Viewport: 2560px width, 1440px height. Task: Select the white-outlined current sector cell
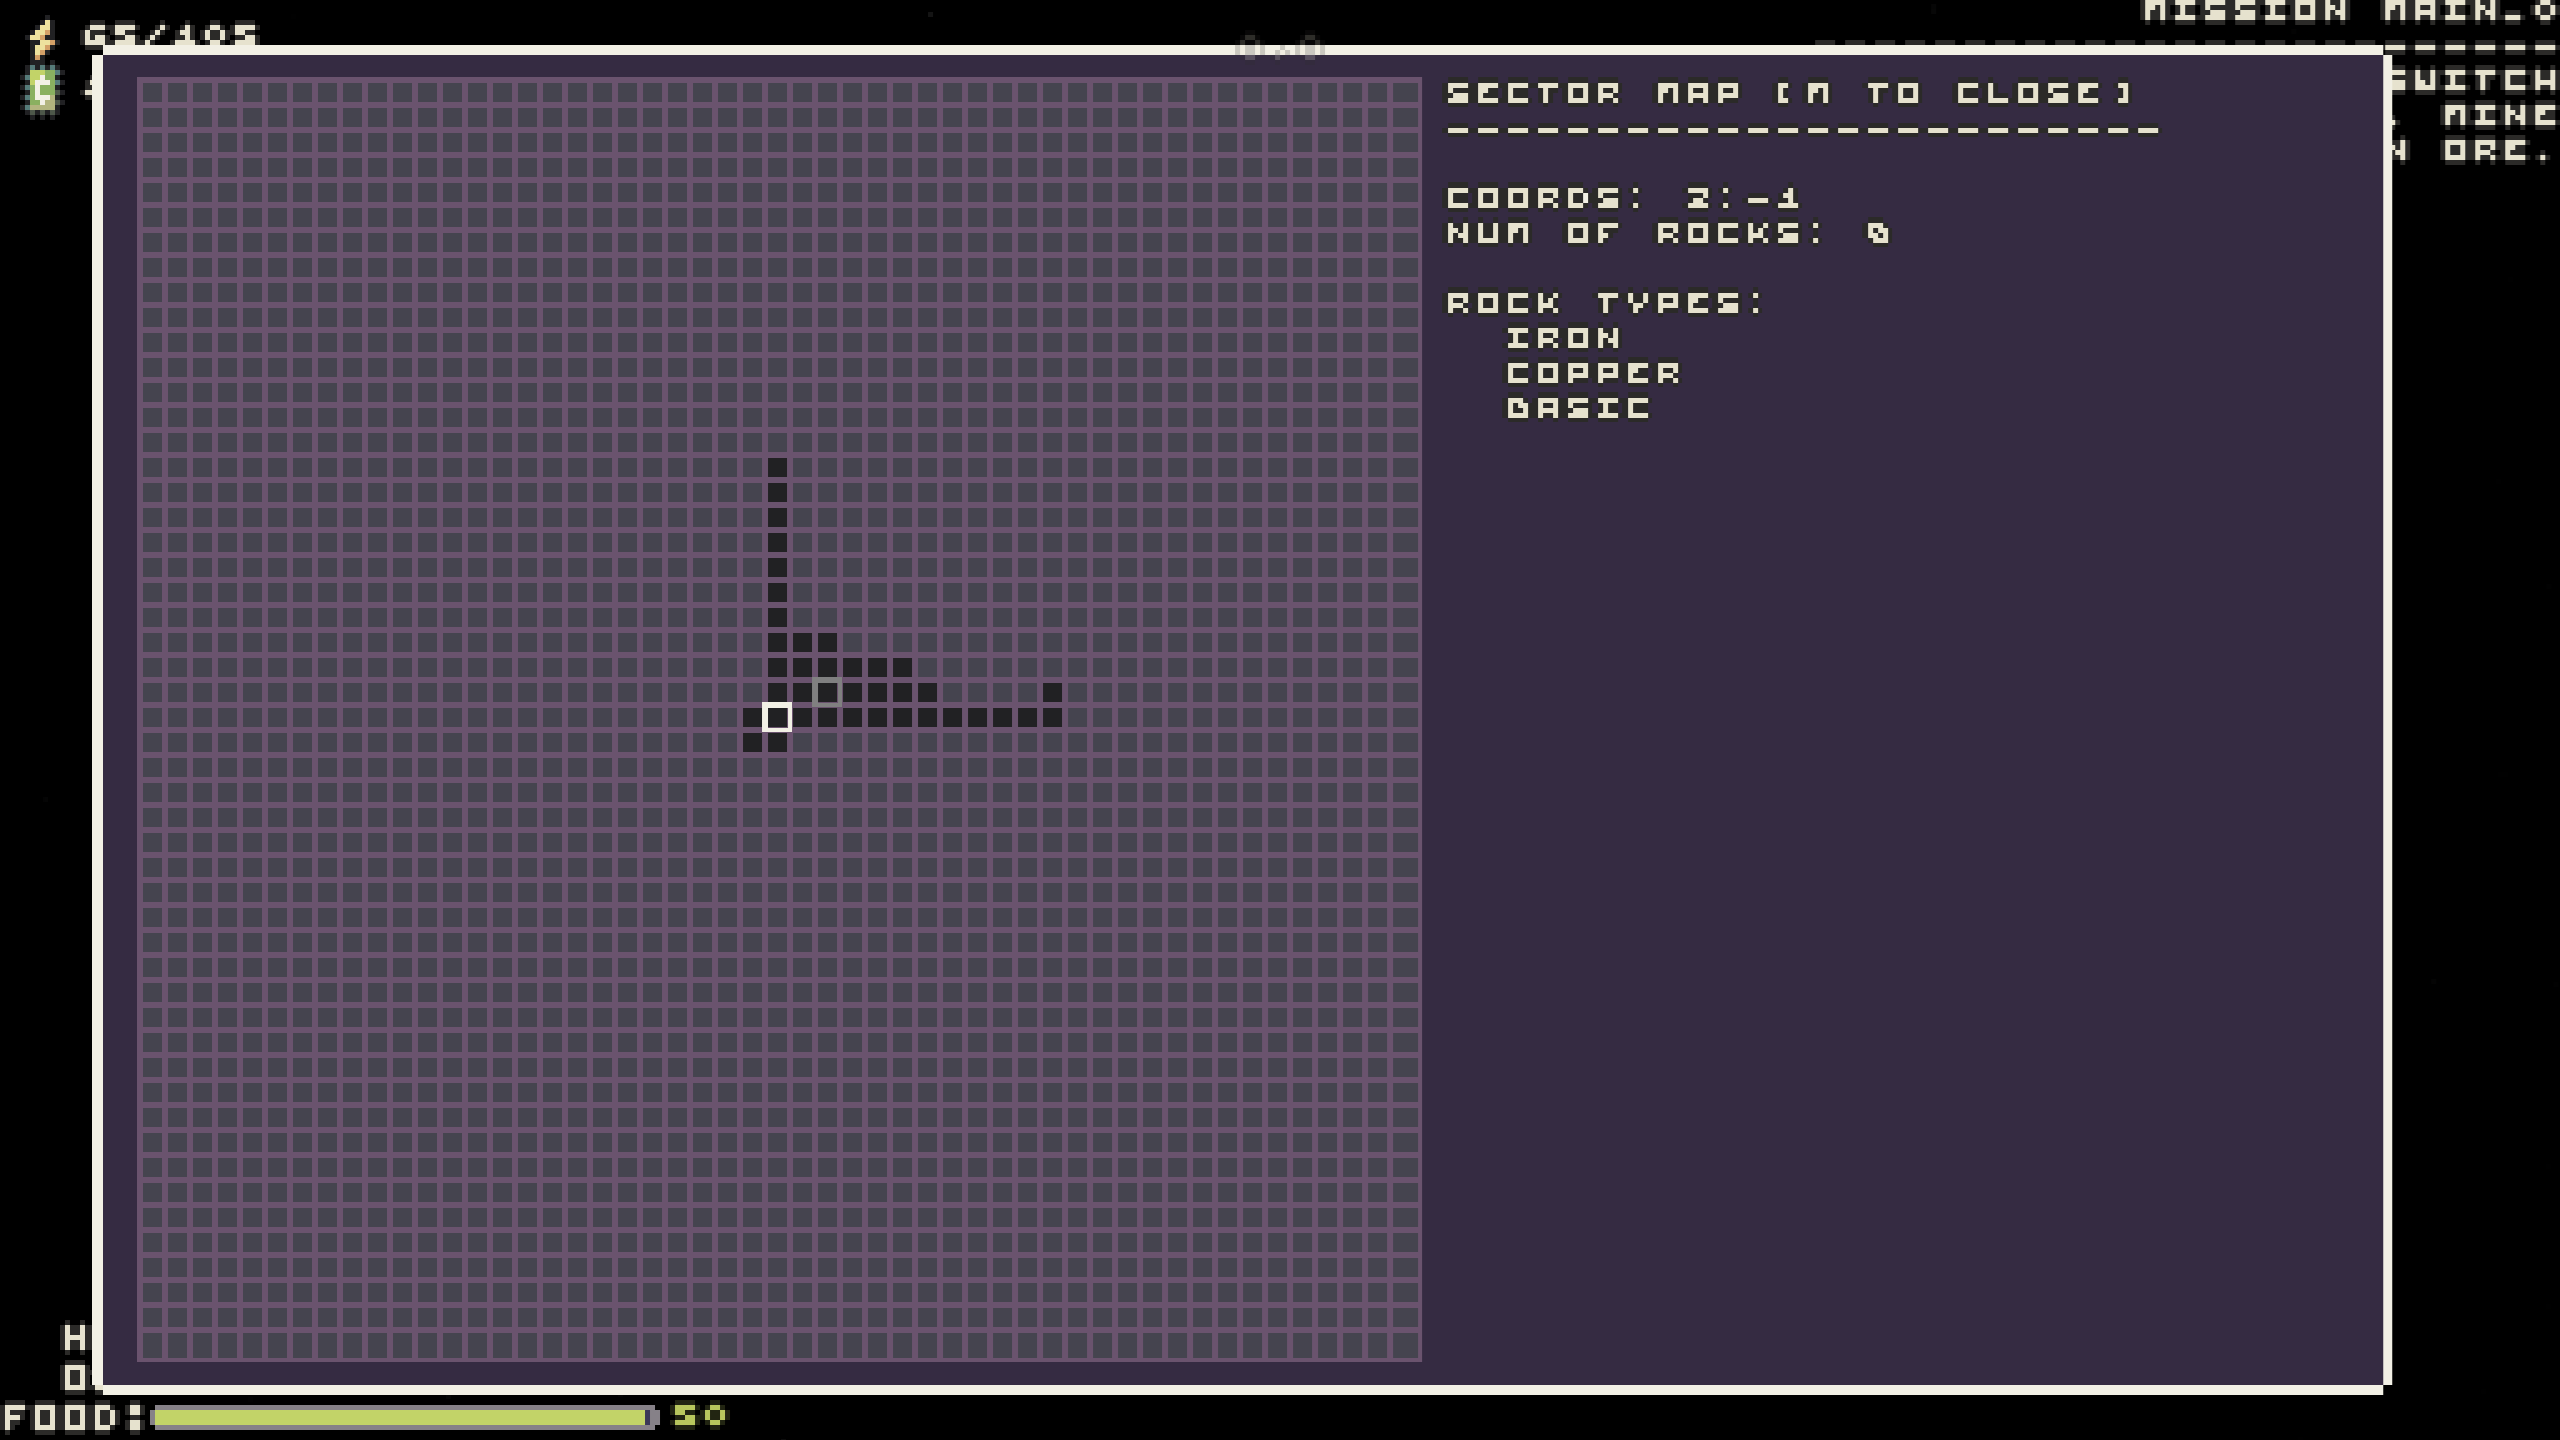[x=777, y=717]
